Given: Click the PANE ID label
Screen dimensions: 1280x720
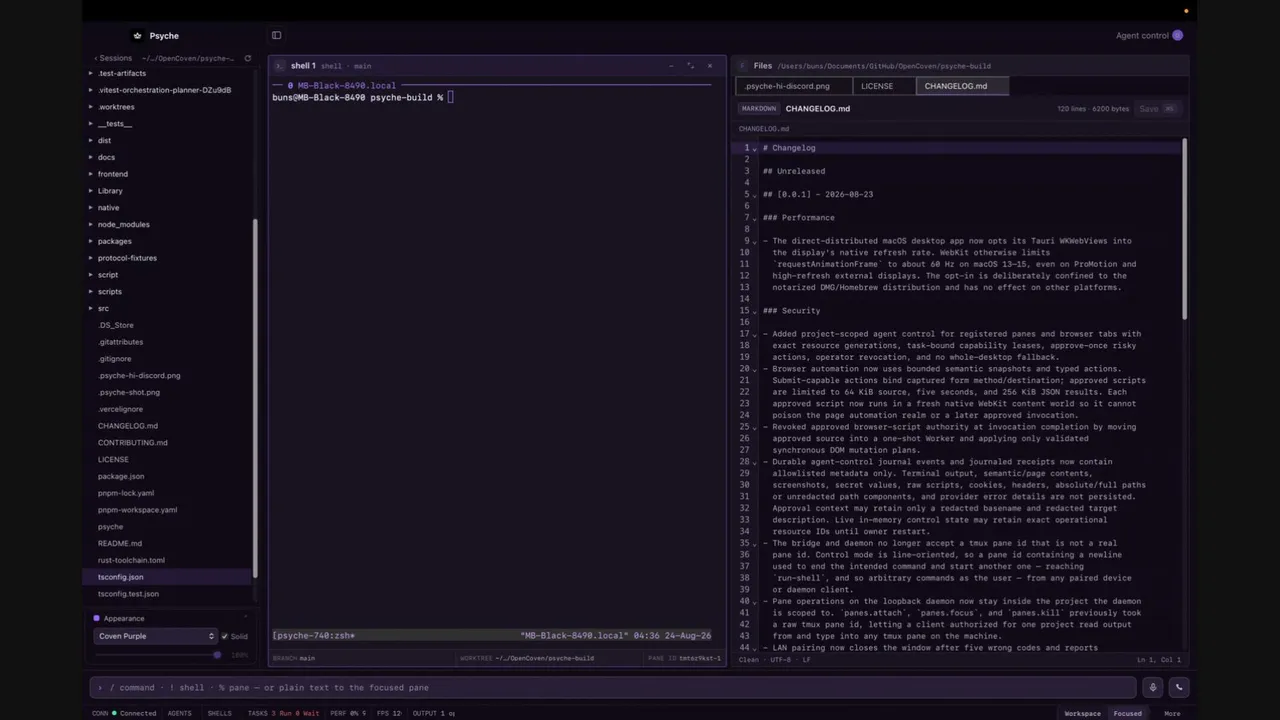Looking at the screenshot, I should [685, 658].
